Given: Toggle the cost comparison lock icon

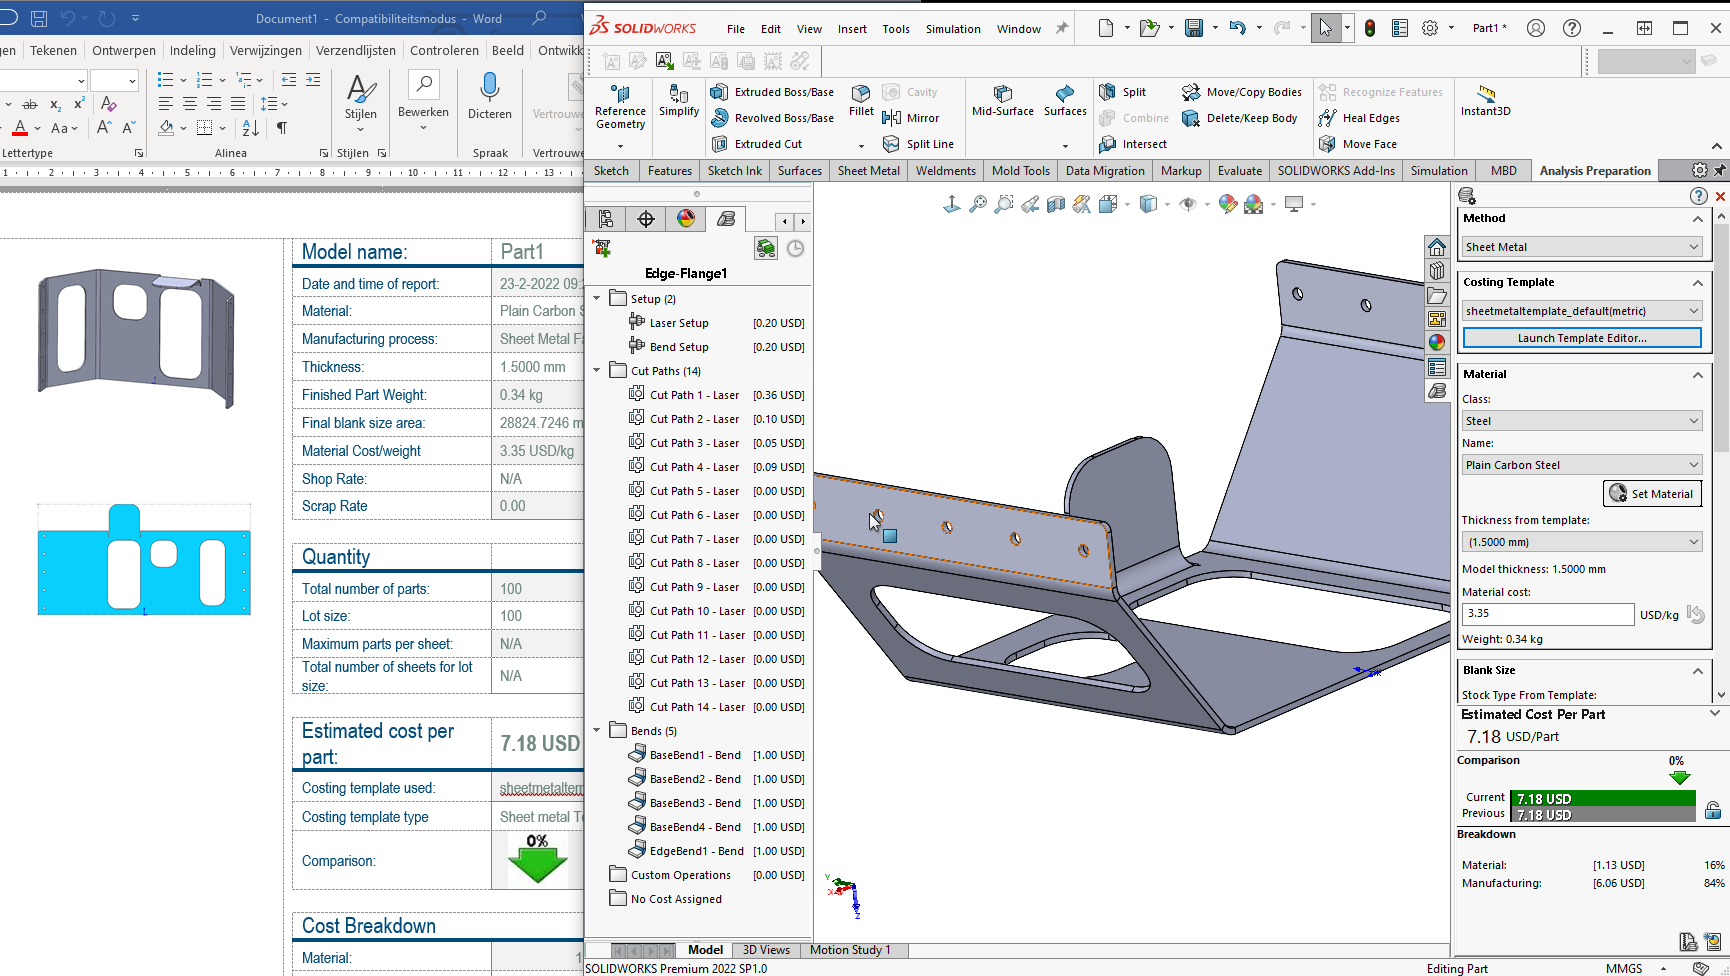Looking at the screenshot, I should (x=1713, y=810).
